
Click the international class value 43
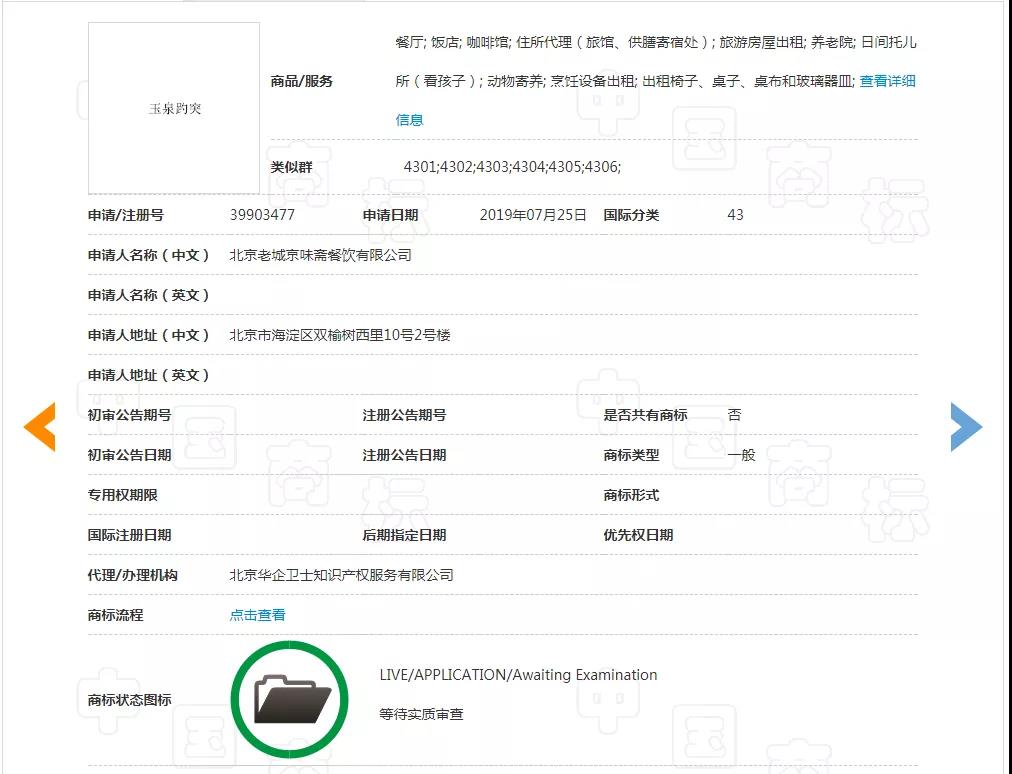click(x=735, y=215)
